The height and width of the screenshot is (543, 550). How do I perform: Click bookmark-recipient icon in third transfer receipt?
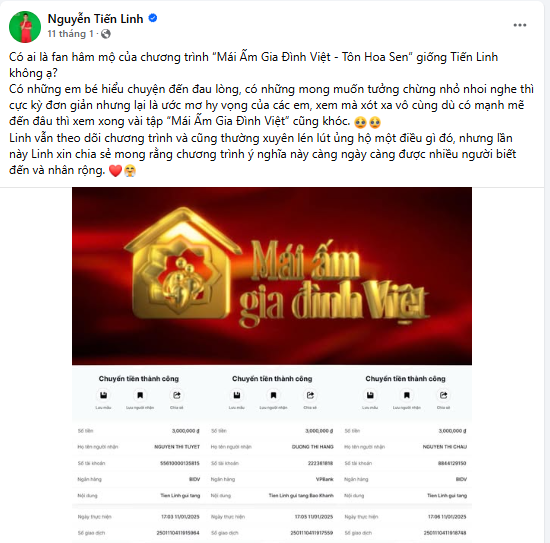[x=407, y=395]
